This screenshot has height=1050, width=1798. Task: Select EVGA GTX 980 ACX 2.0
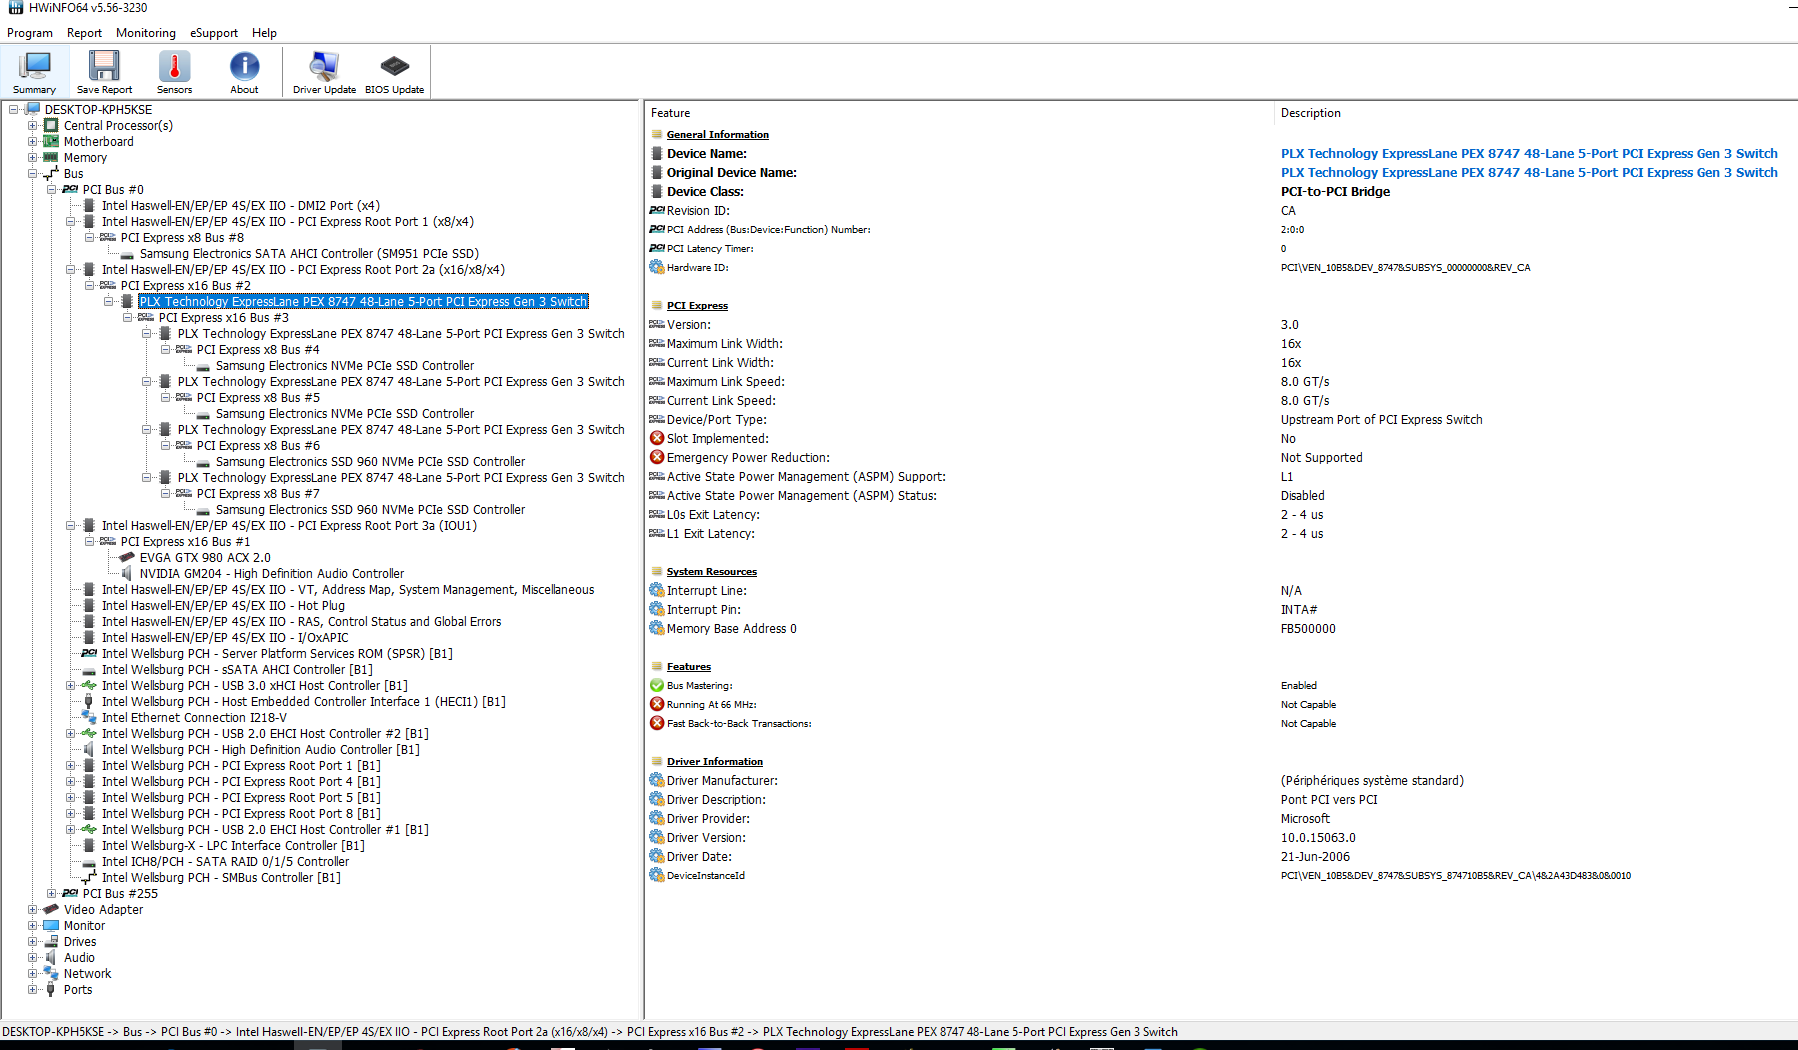click(x=205, y=558)
